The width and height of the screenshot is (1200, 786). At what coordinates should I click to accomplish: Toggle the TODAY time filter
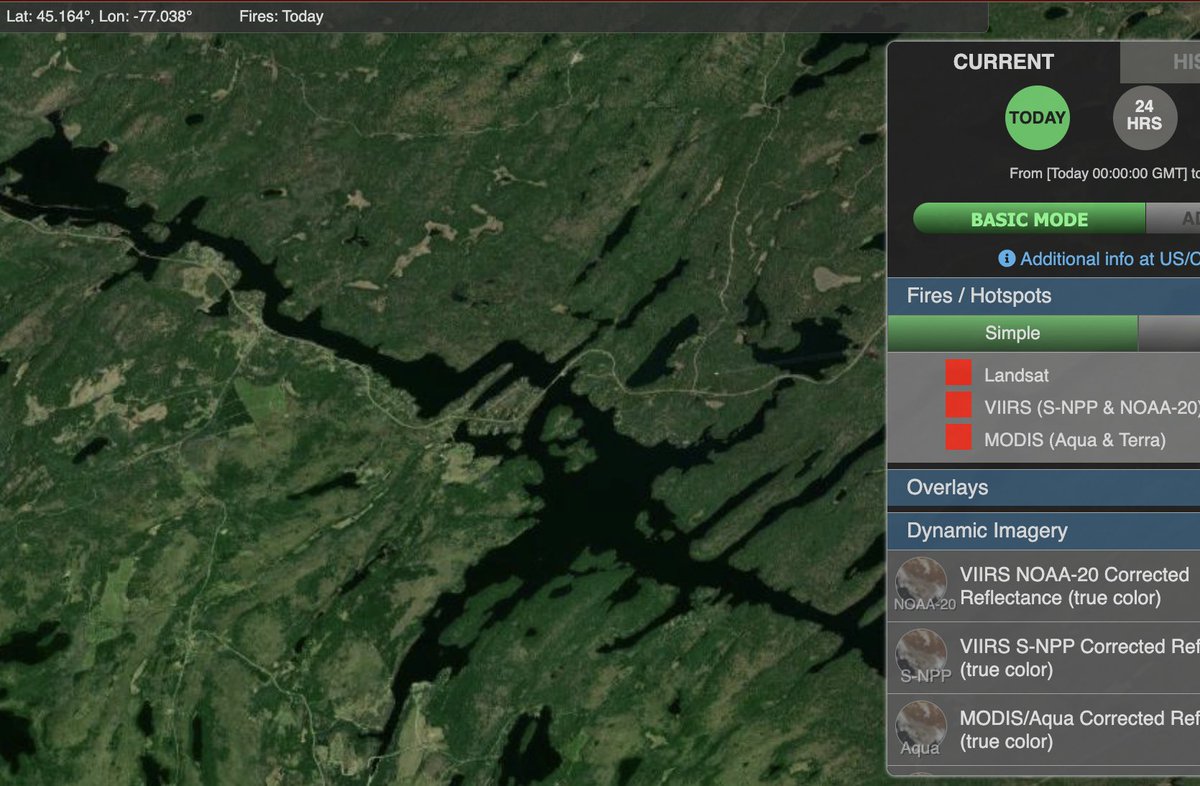click(1037, 117)
